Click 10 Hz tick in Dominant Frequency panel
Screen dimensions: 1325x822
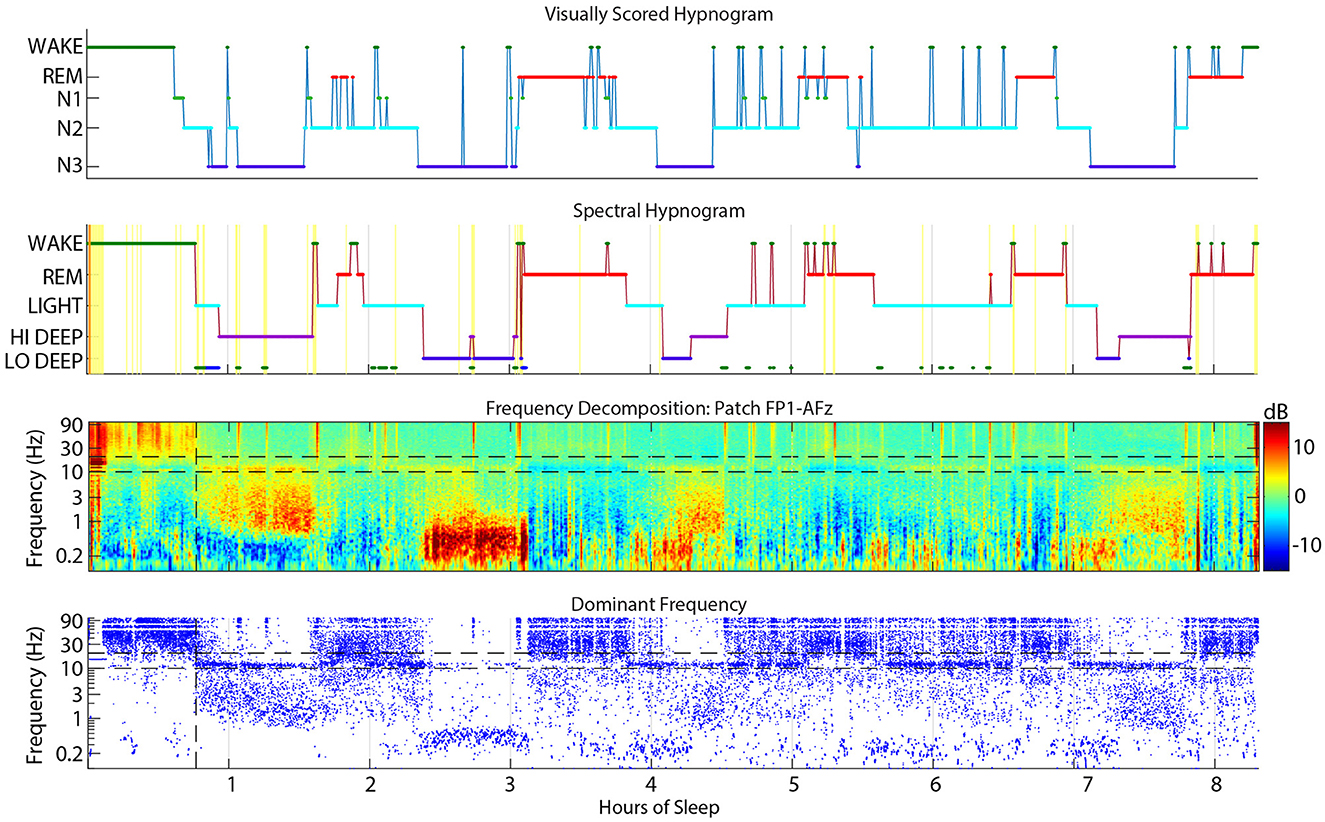pos(71,668)
